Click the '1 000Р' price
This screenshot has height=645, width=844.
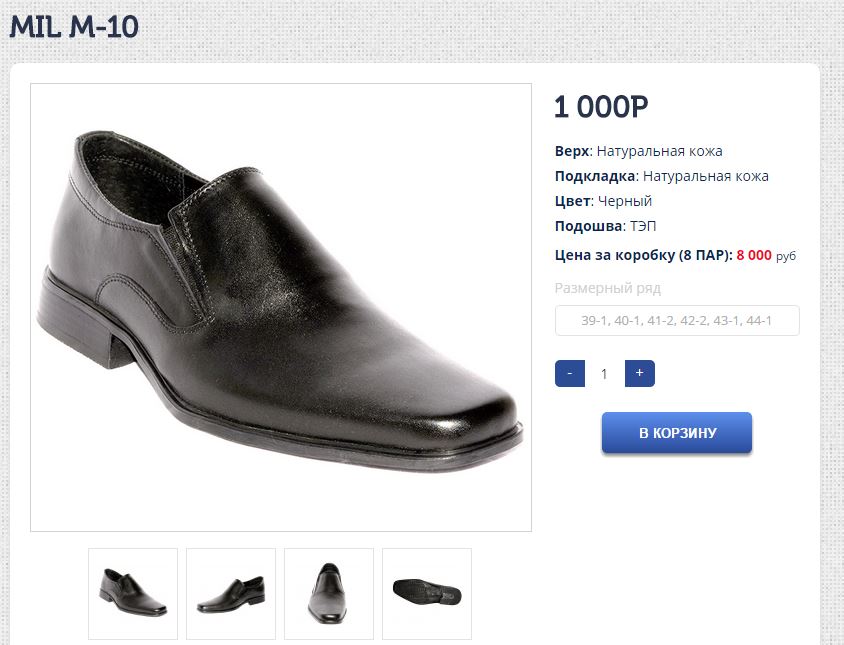(x=602, y=107)
